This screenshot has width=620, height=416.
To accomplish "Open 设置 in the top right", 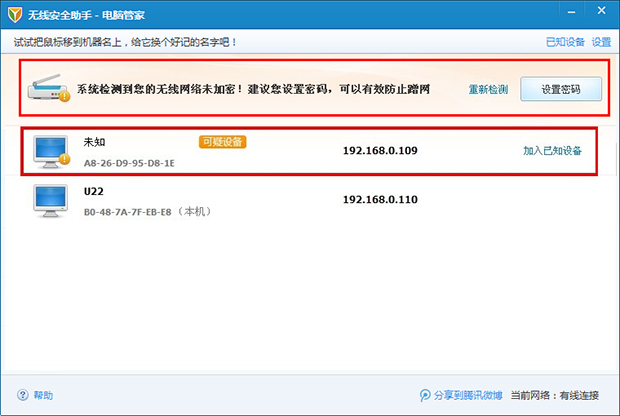I will coord(601,42).
